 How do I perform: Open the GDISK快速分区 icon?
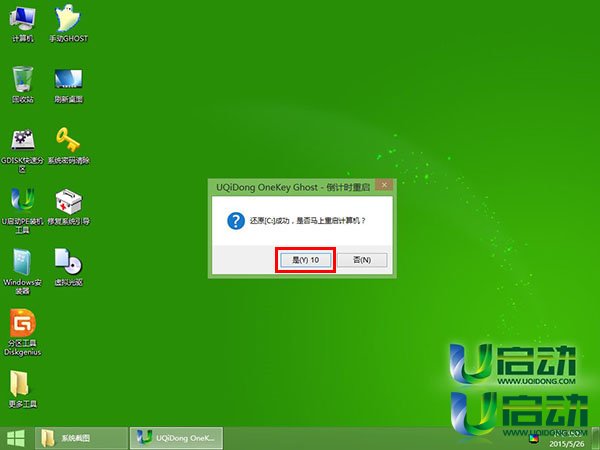click(22, 150)
